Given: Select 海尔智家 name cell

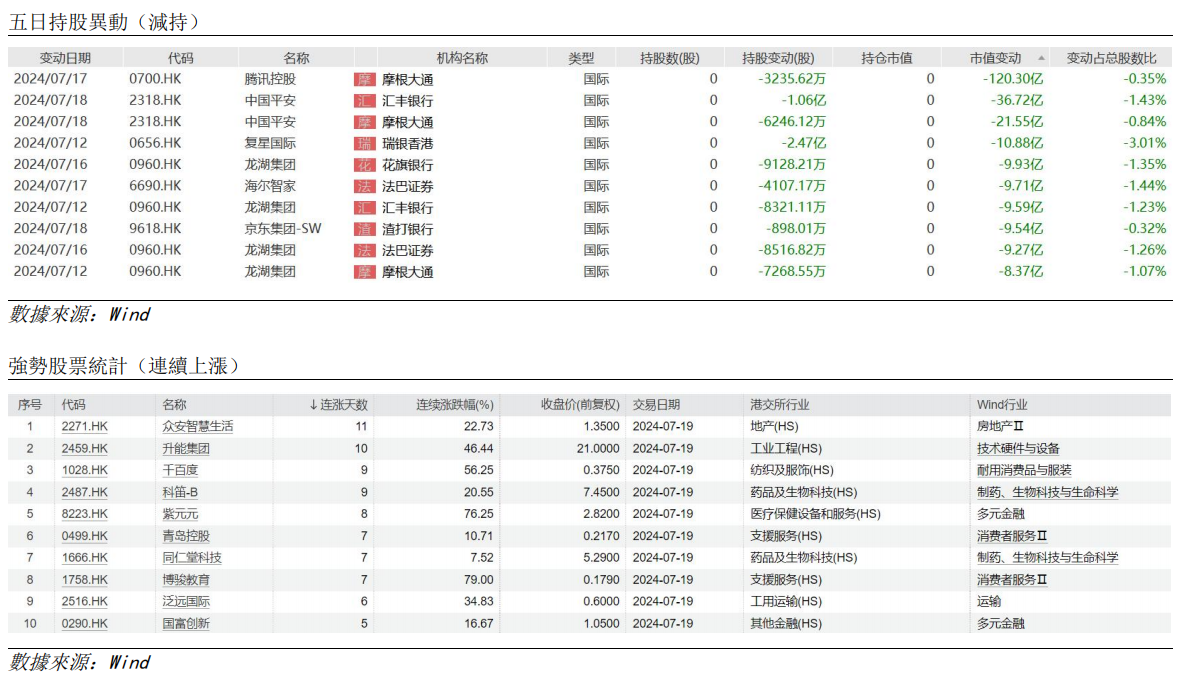Looking at the screenshot, I should (x=269, y=186).
